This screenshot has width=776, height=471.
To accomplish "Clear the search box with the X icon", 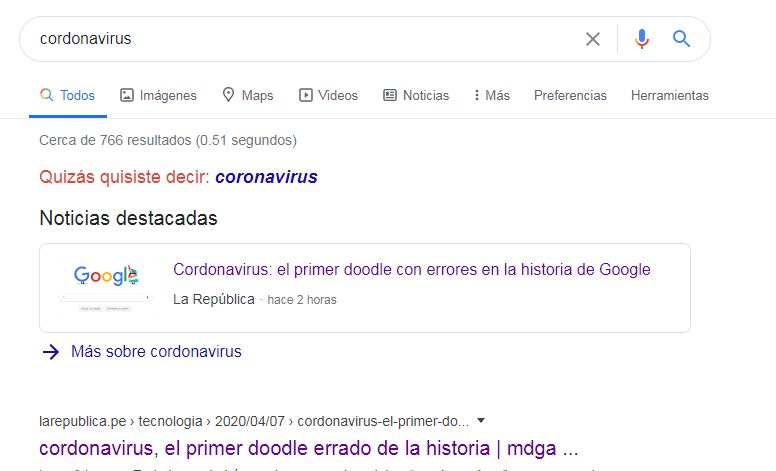I will coord(592,39).
